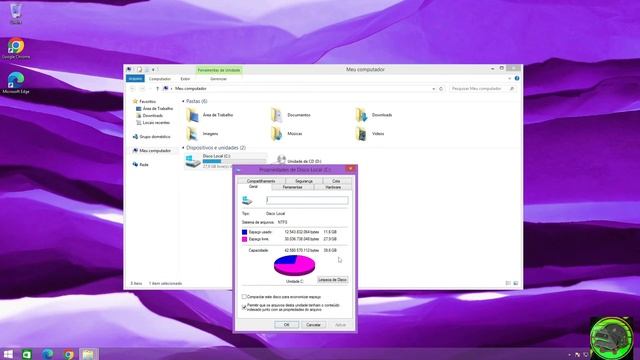Select Favoritos in the navigation pane
The image size is (640, 360).
147,101
